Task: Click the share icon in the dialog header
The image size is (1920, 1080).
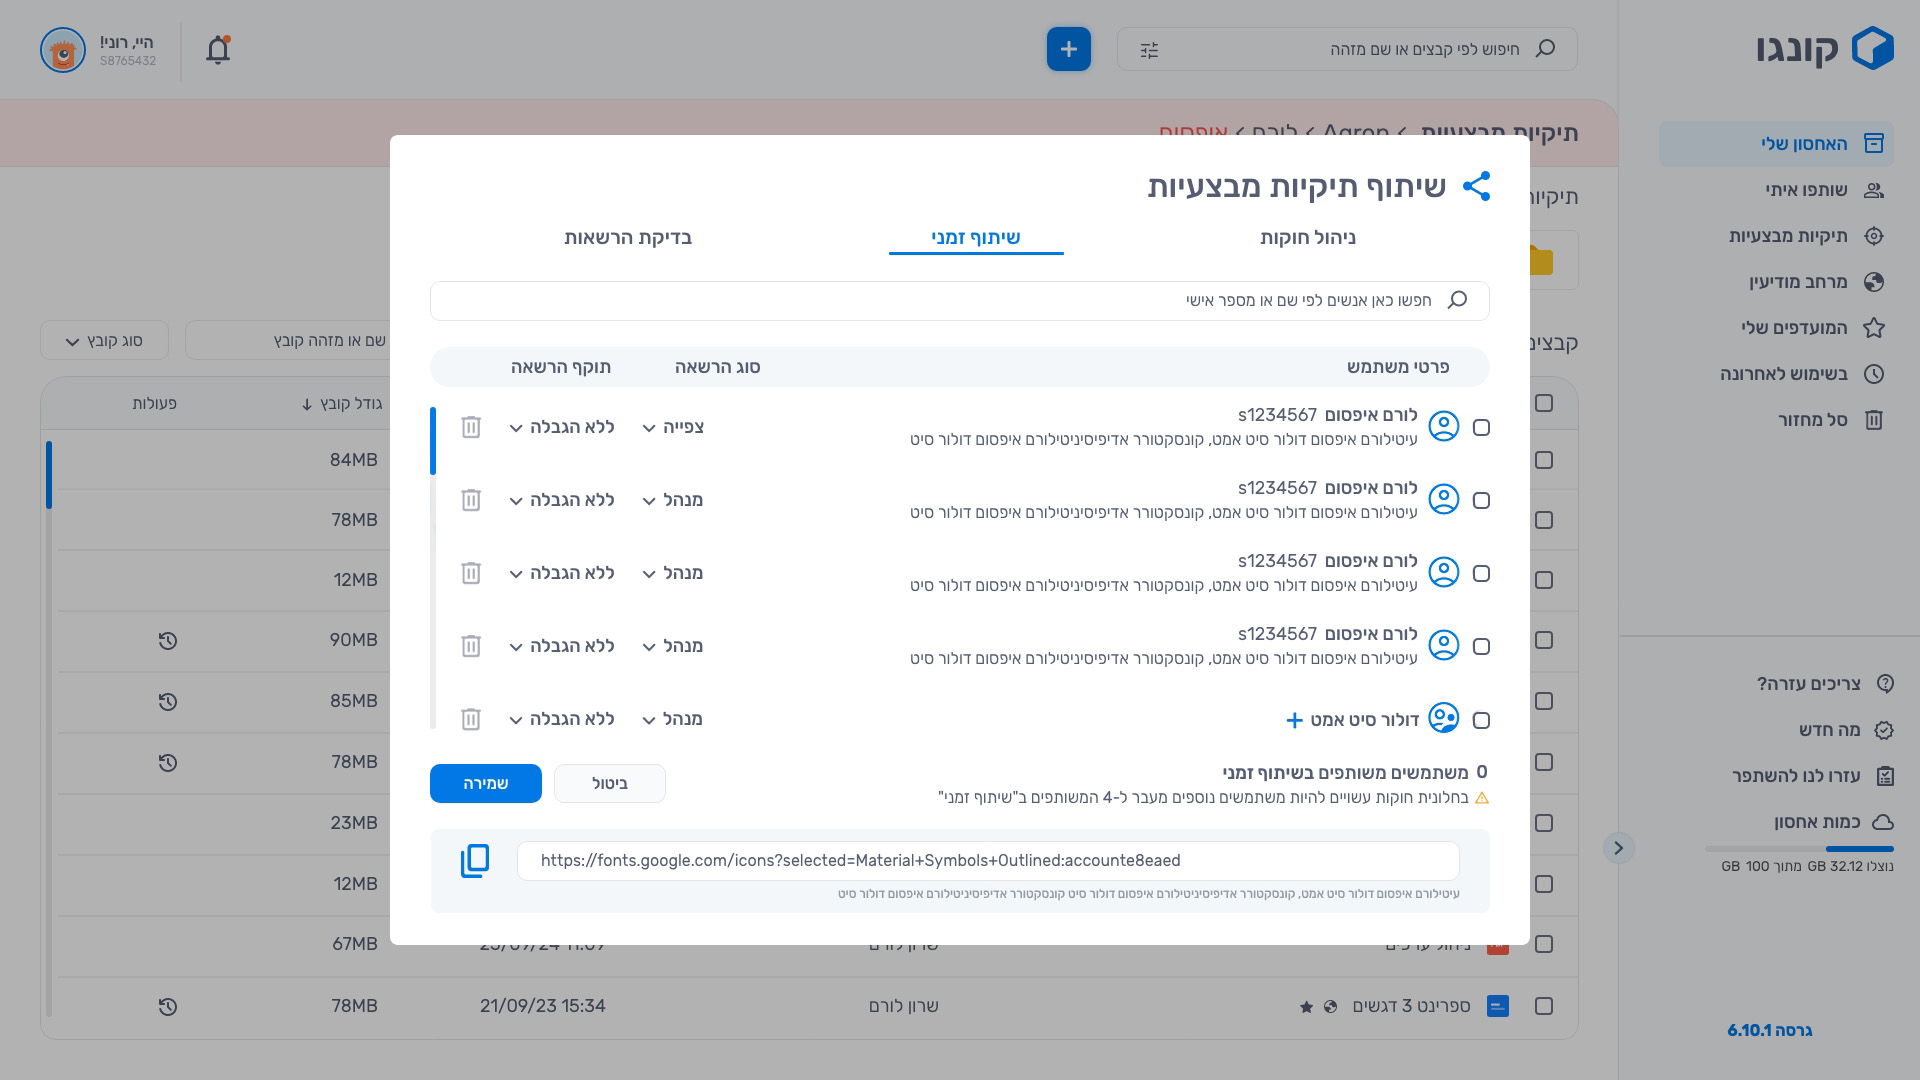Action: (x=1478, y=186)
